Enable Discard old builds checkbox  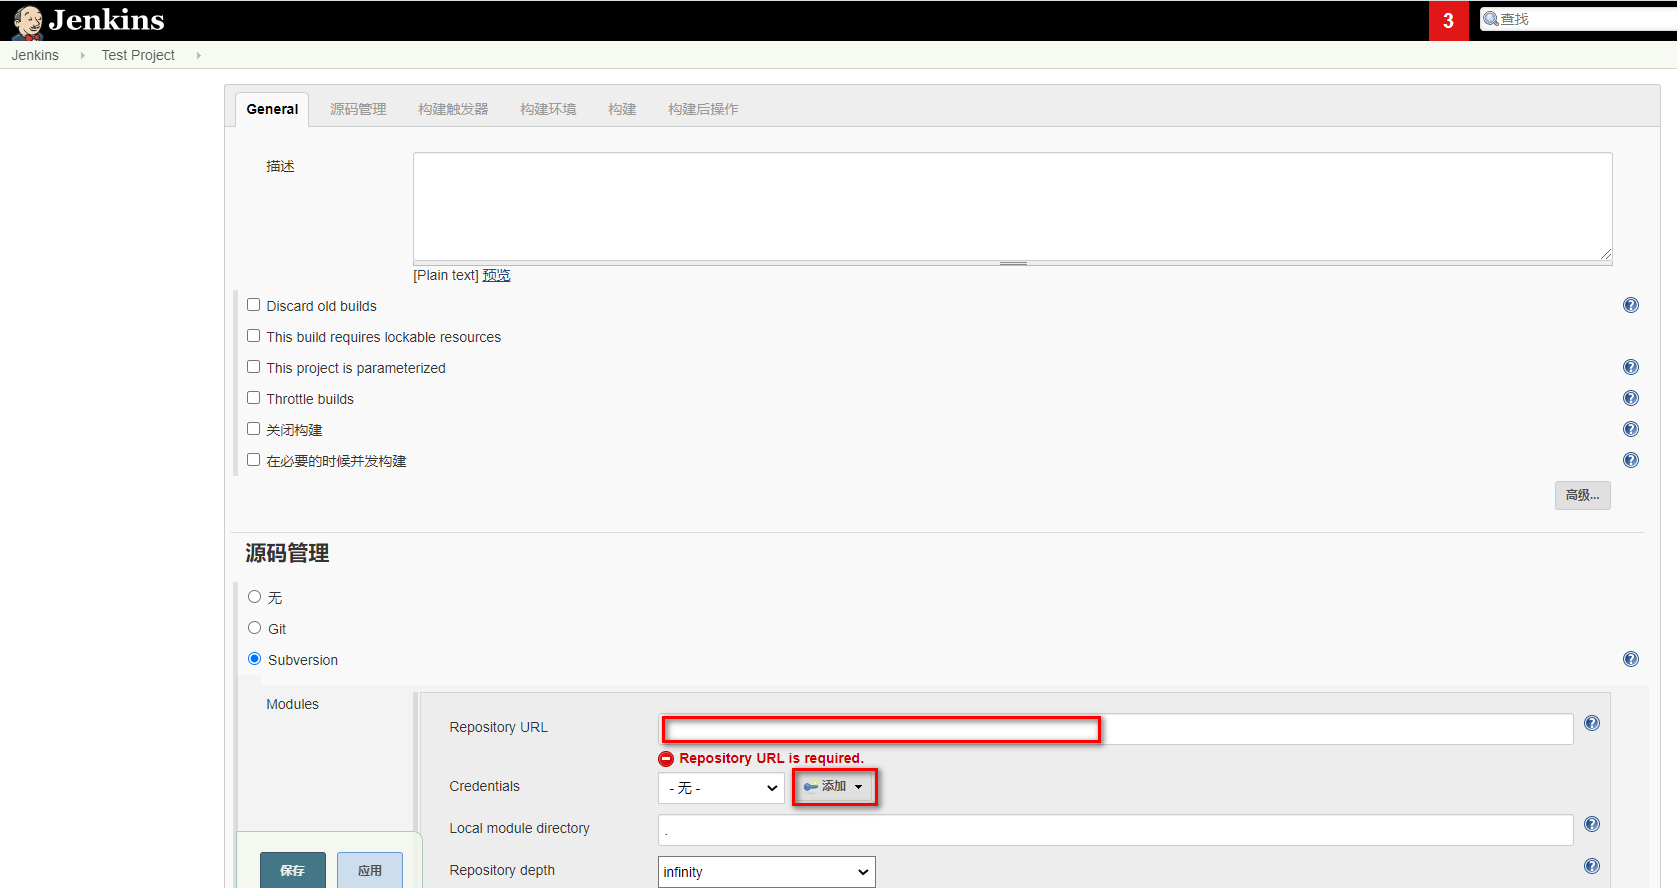point(253,305)
